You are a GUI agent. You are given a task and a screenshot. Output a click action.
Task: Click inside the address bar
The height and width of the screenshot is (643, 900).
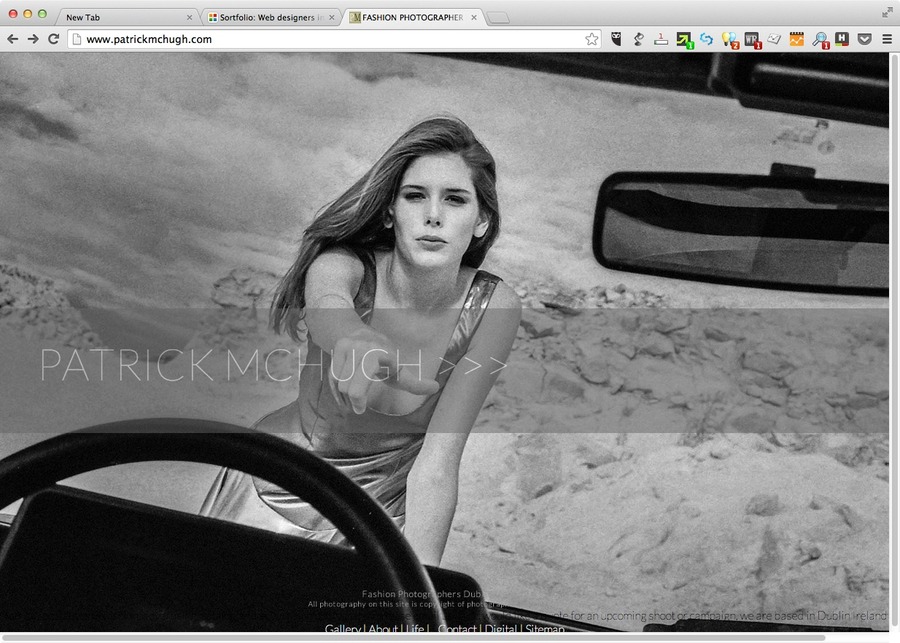click(x=300, y=39)
